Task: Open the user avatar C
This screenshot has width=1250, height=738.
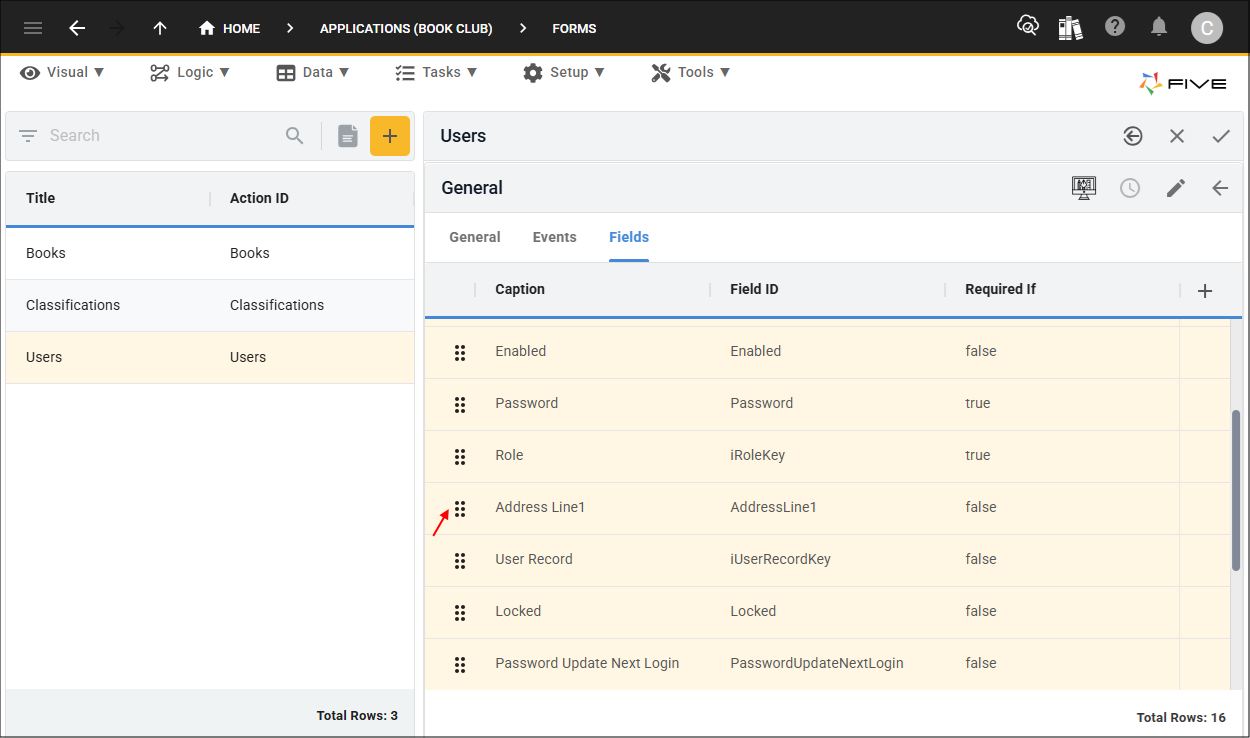Action: tap(1207, 28)
